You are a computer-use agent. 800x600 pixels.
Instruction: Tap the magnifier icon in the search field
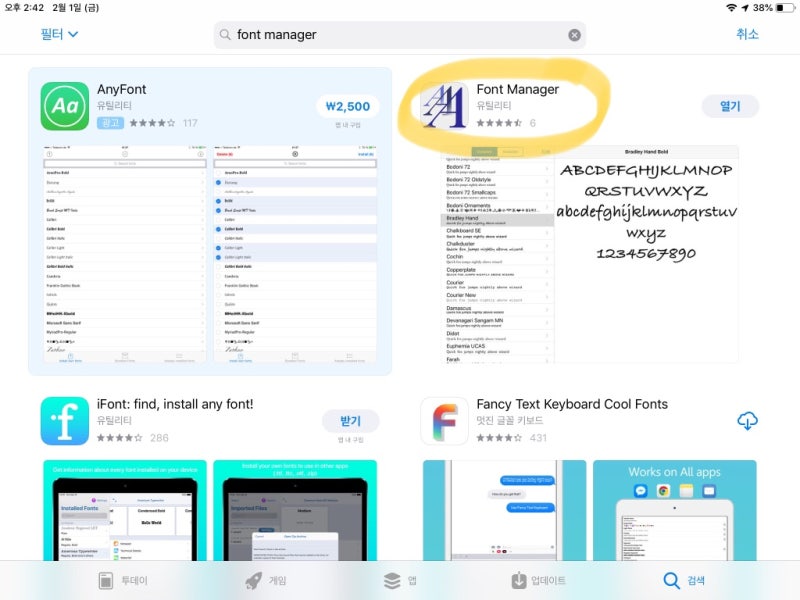point(224,35)
